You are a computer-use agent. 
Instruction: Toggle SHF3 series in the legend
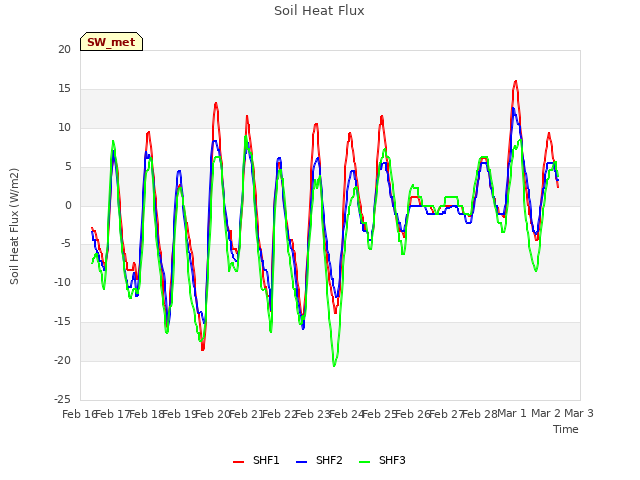pyautogui.click(x=382, y=460)
